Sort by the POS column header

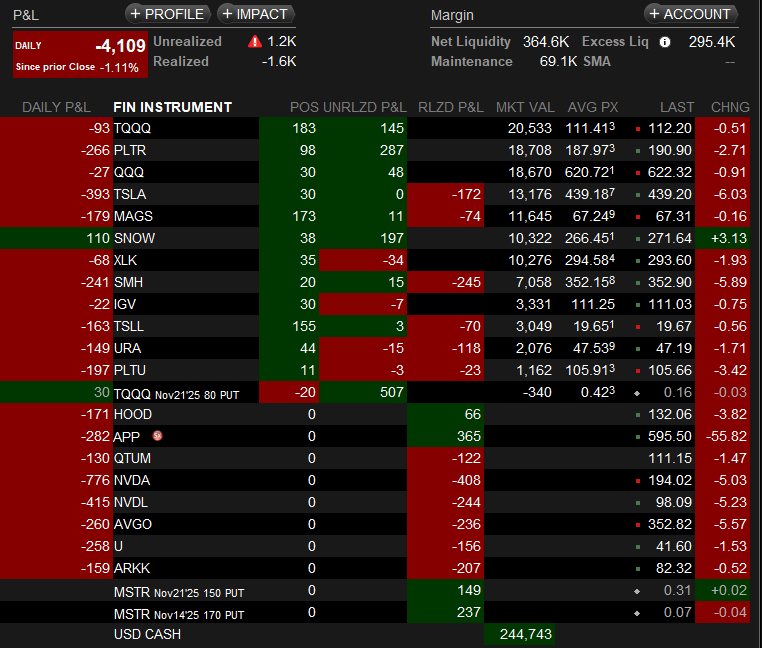(304, 107)
